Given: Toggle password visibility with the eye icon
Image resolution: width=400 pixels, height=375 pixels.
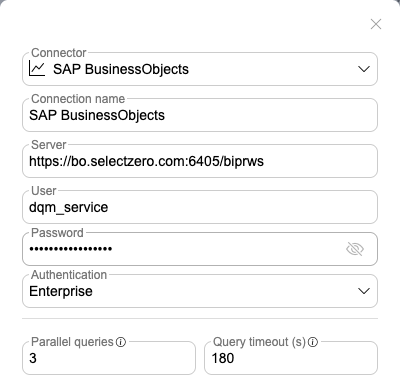Looking at the screenshot, I should point(355,249).
